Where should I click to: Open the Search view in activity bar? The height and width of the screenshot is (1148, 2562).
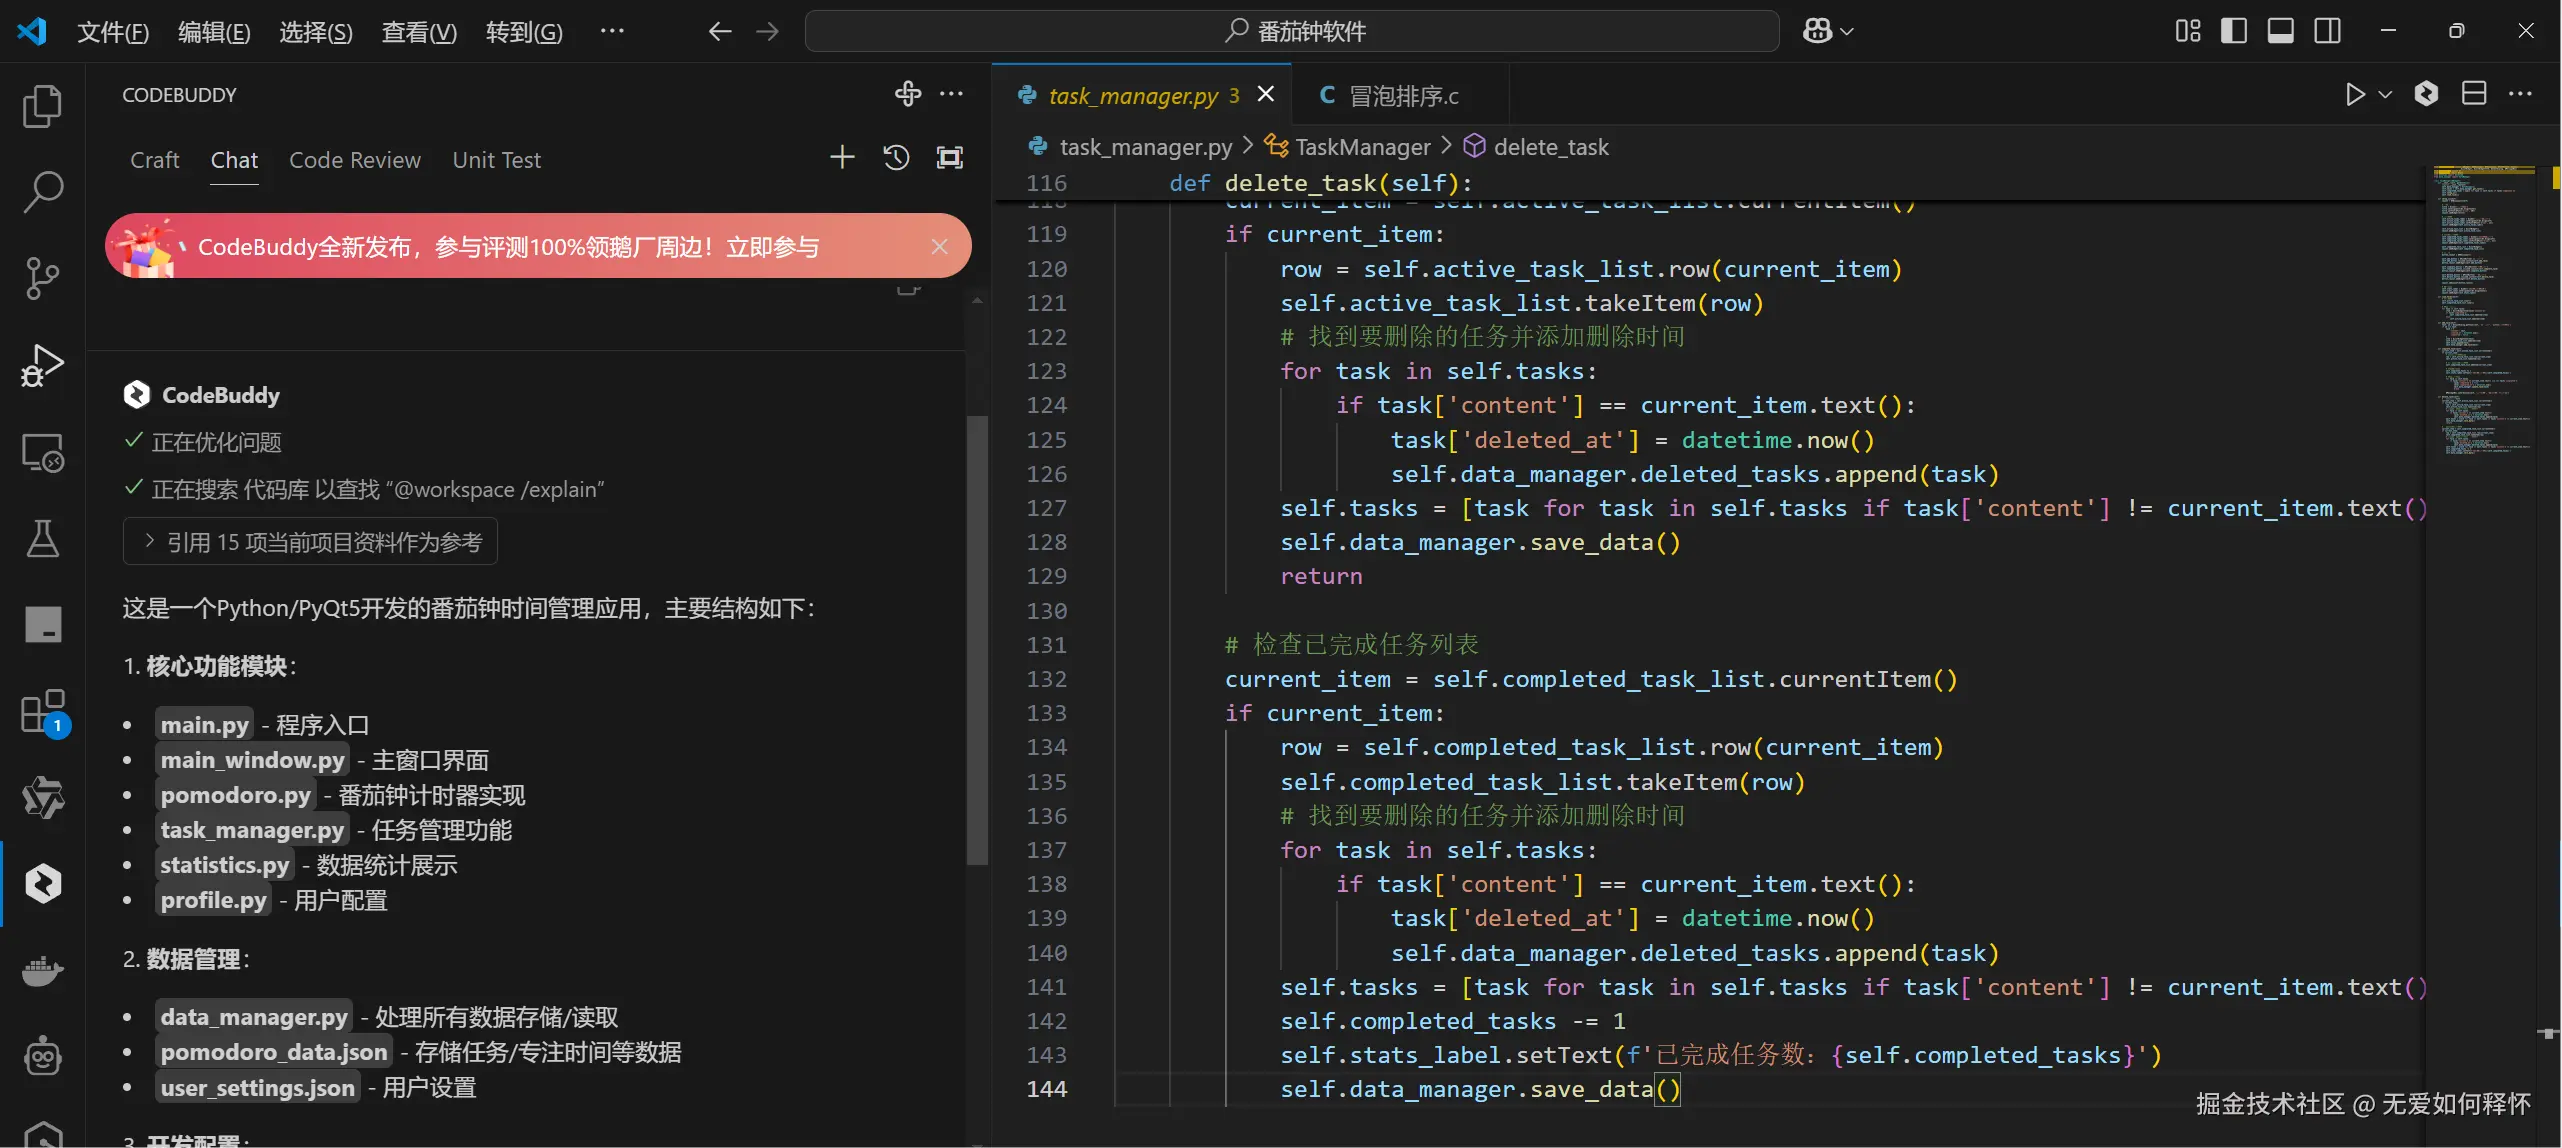click(x=42, y=191)
